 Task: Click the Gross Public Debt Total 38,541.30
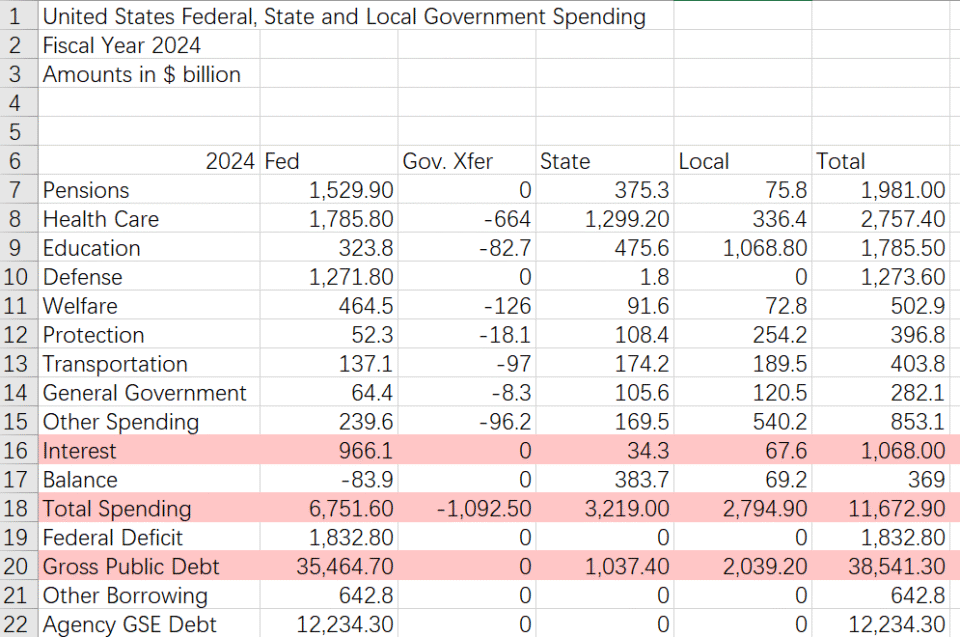point(881,566)
